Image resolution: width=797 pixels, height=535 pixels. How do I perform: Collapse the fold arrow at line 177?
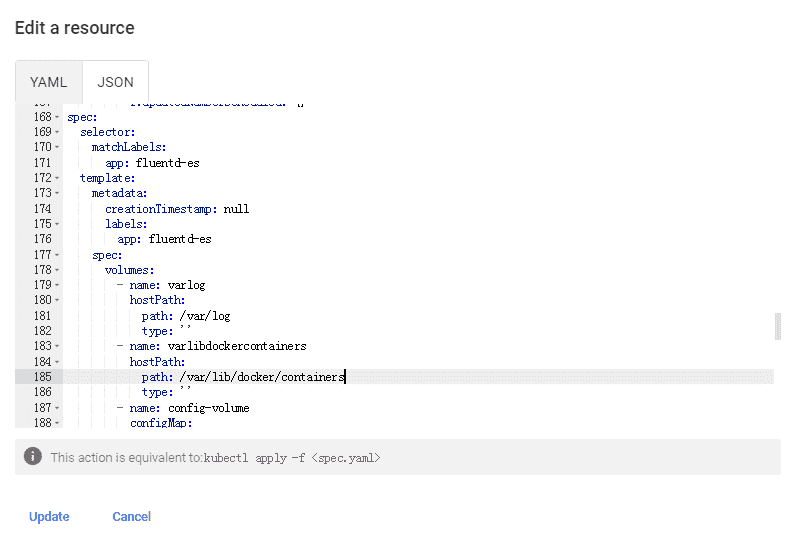57,255
